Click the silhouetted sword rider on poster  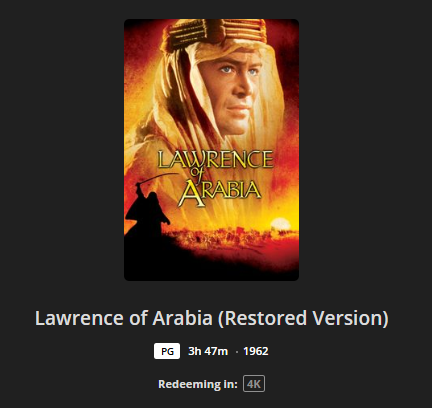pyautogui.click(x=148, y=207)
